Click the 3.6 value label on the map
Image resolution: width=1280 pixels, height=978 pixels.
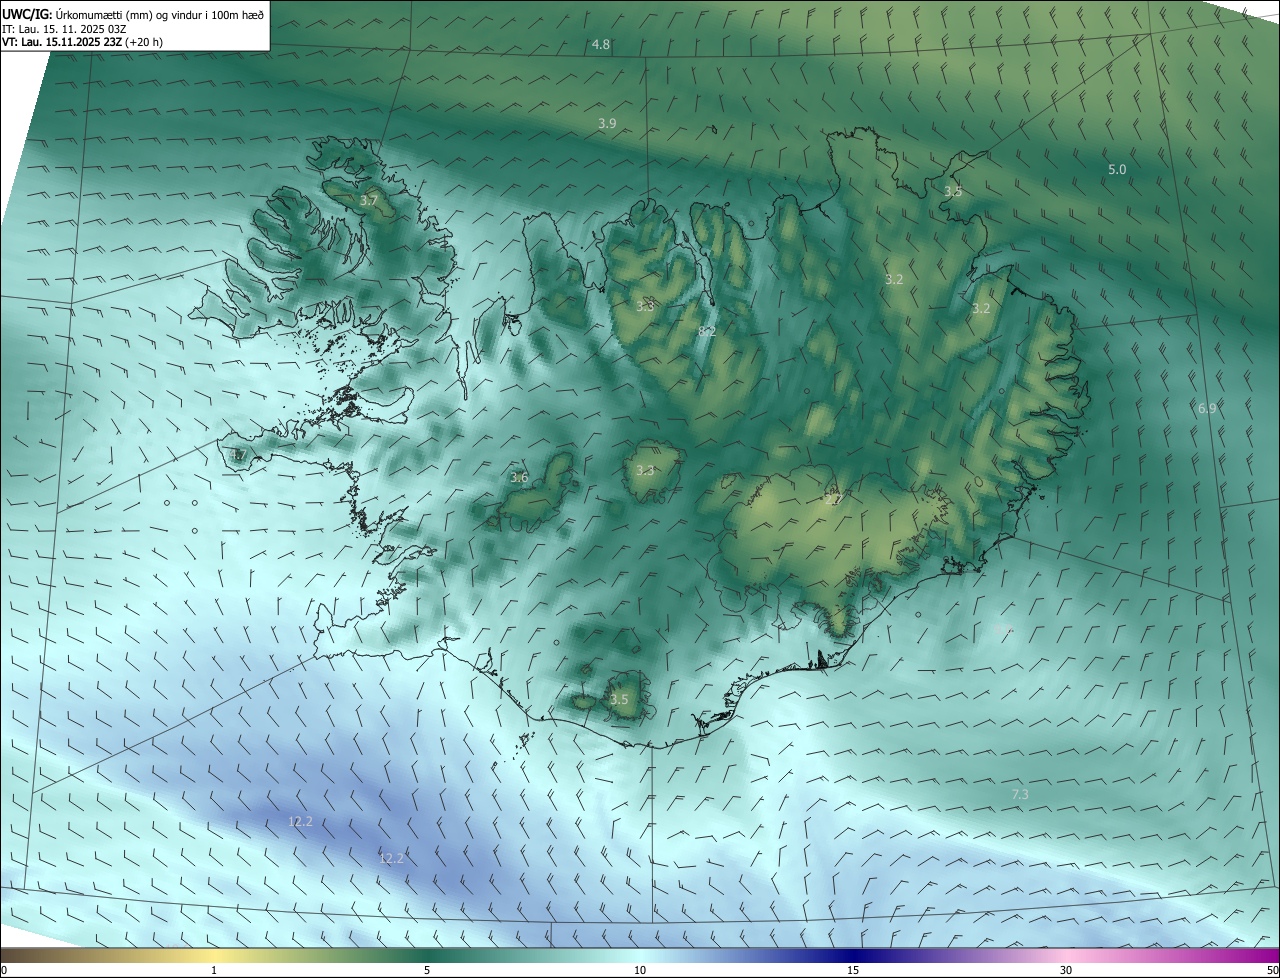pos(519,478)
